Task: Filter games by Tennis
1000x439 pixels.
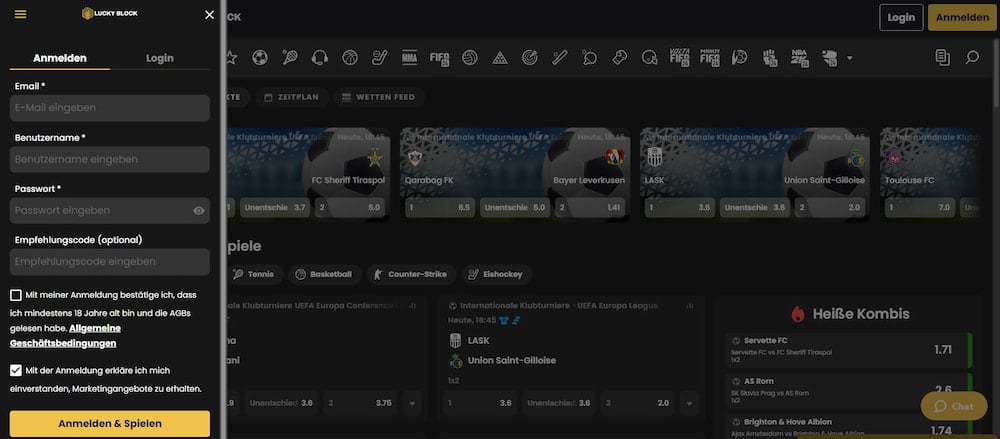Action: click(x=254, y=274)
